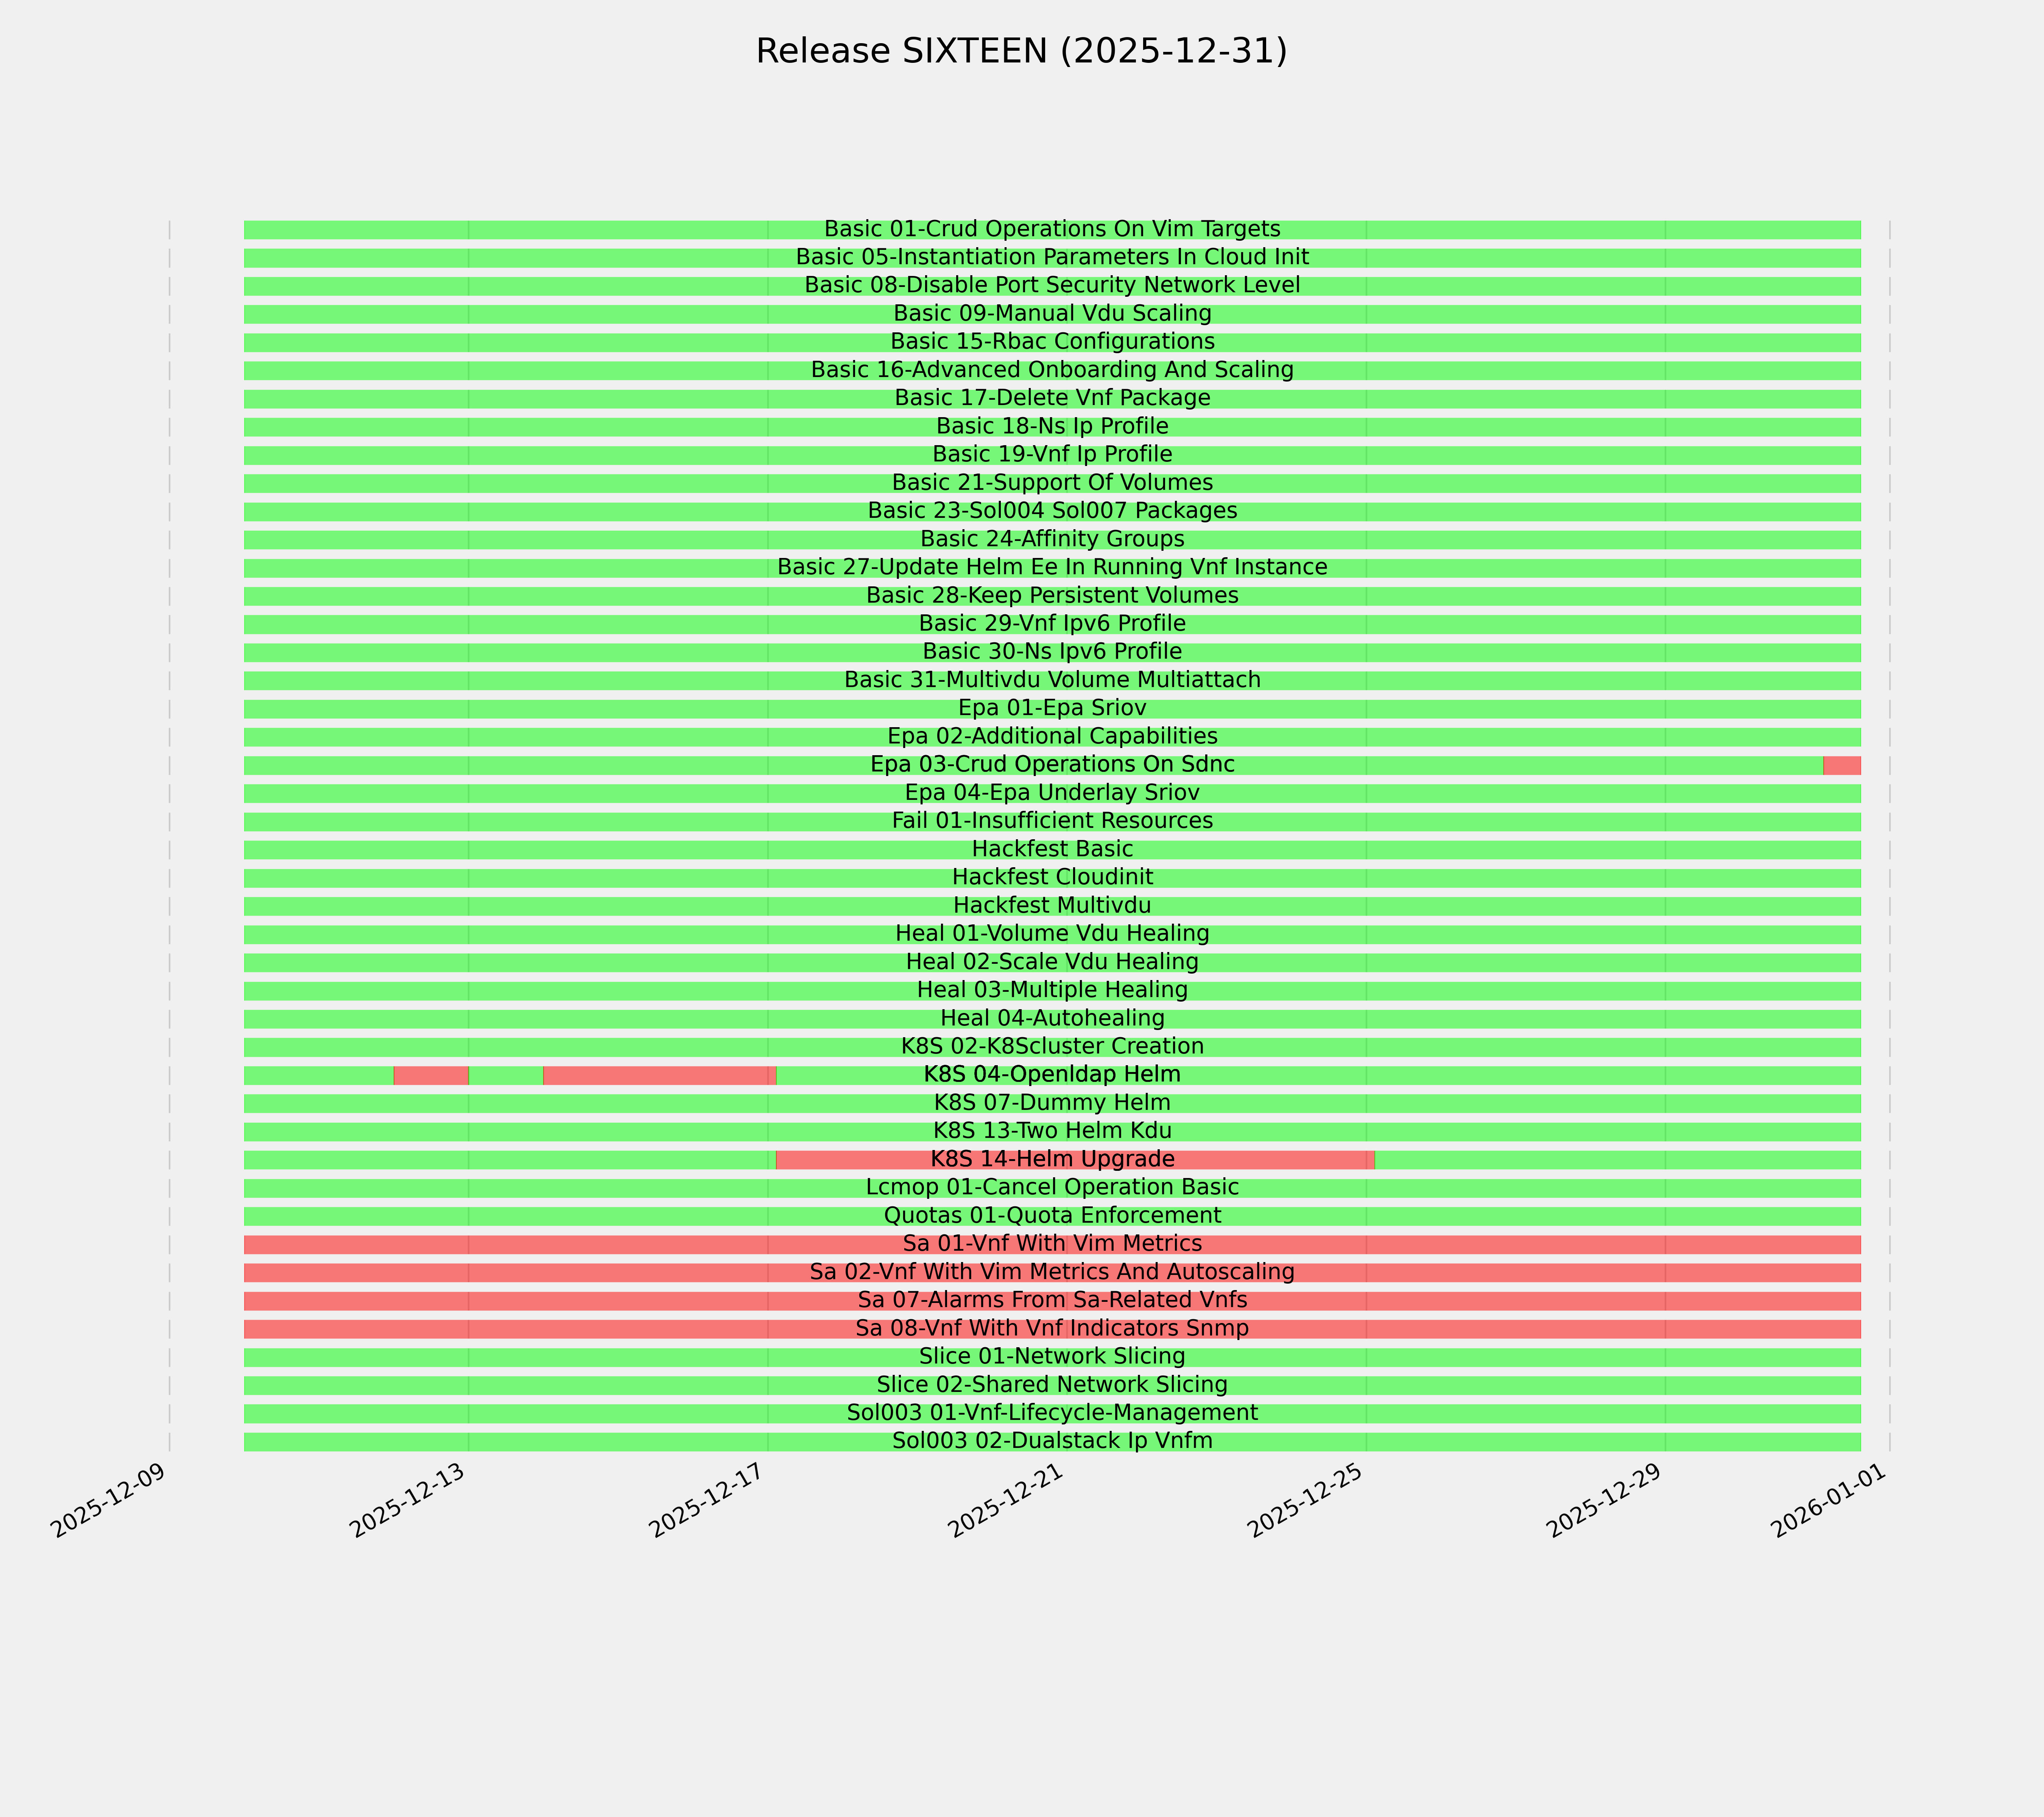Click the Release SIXTEEN chart title
The width and height of the screenshot is (2044, 1817).
coord(1021,51)
